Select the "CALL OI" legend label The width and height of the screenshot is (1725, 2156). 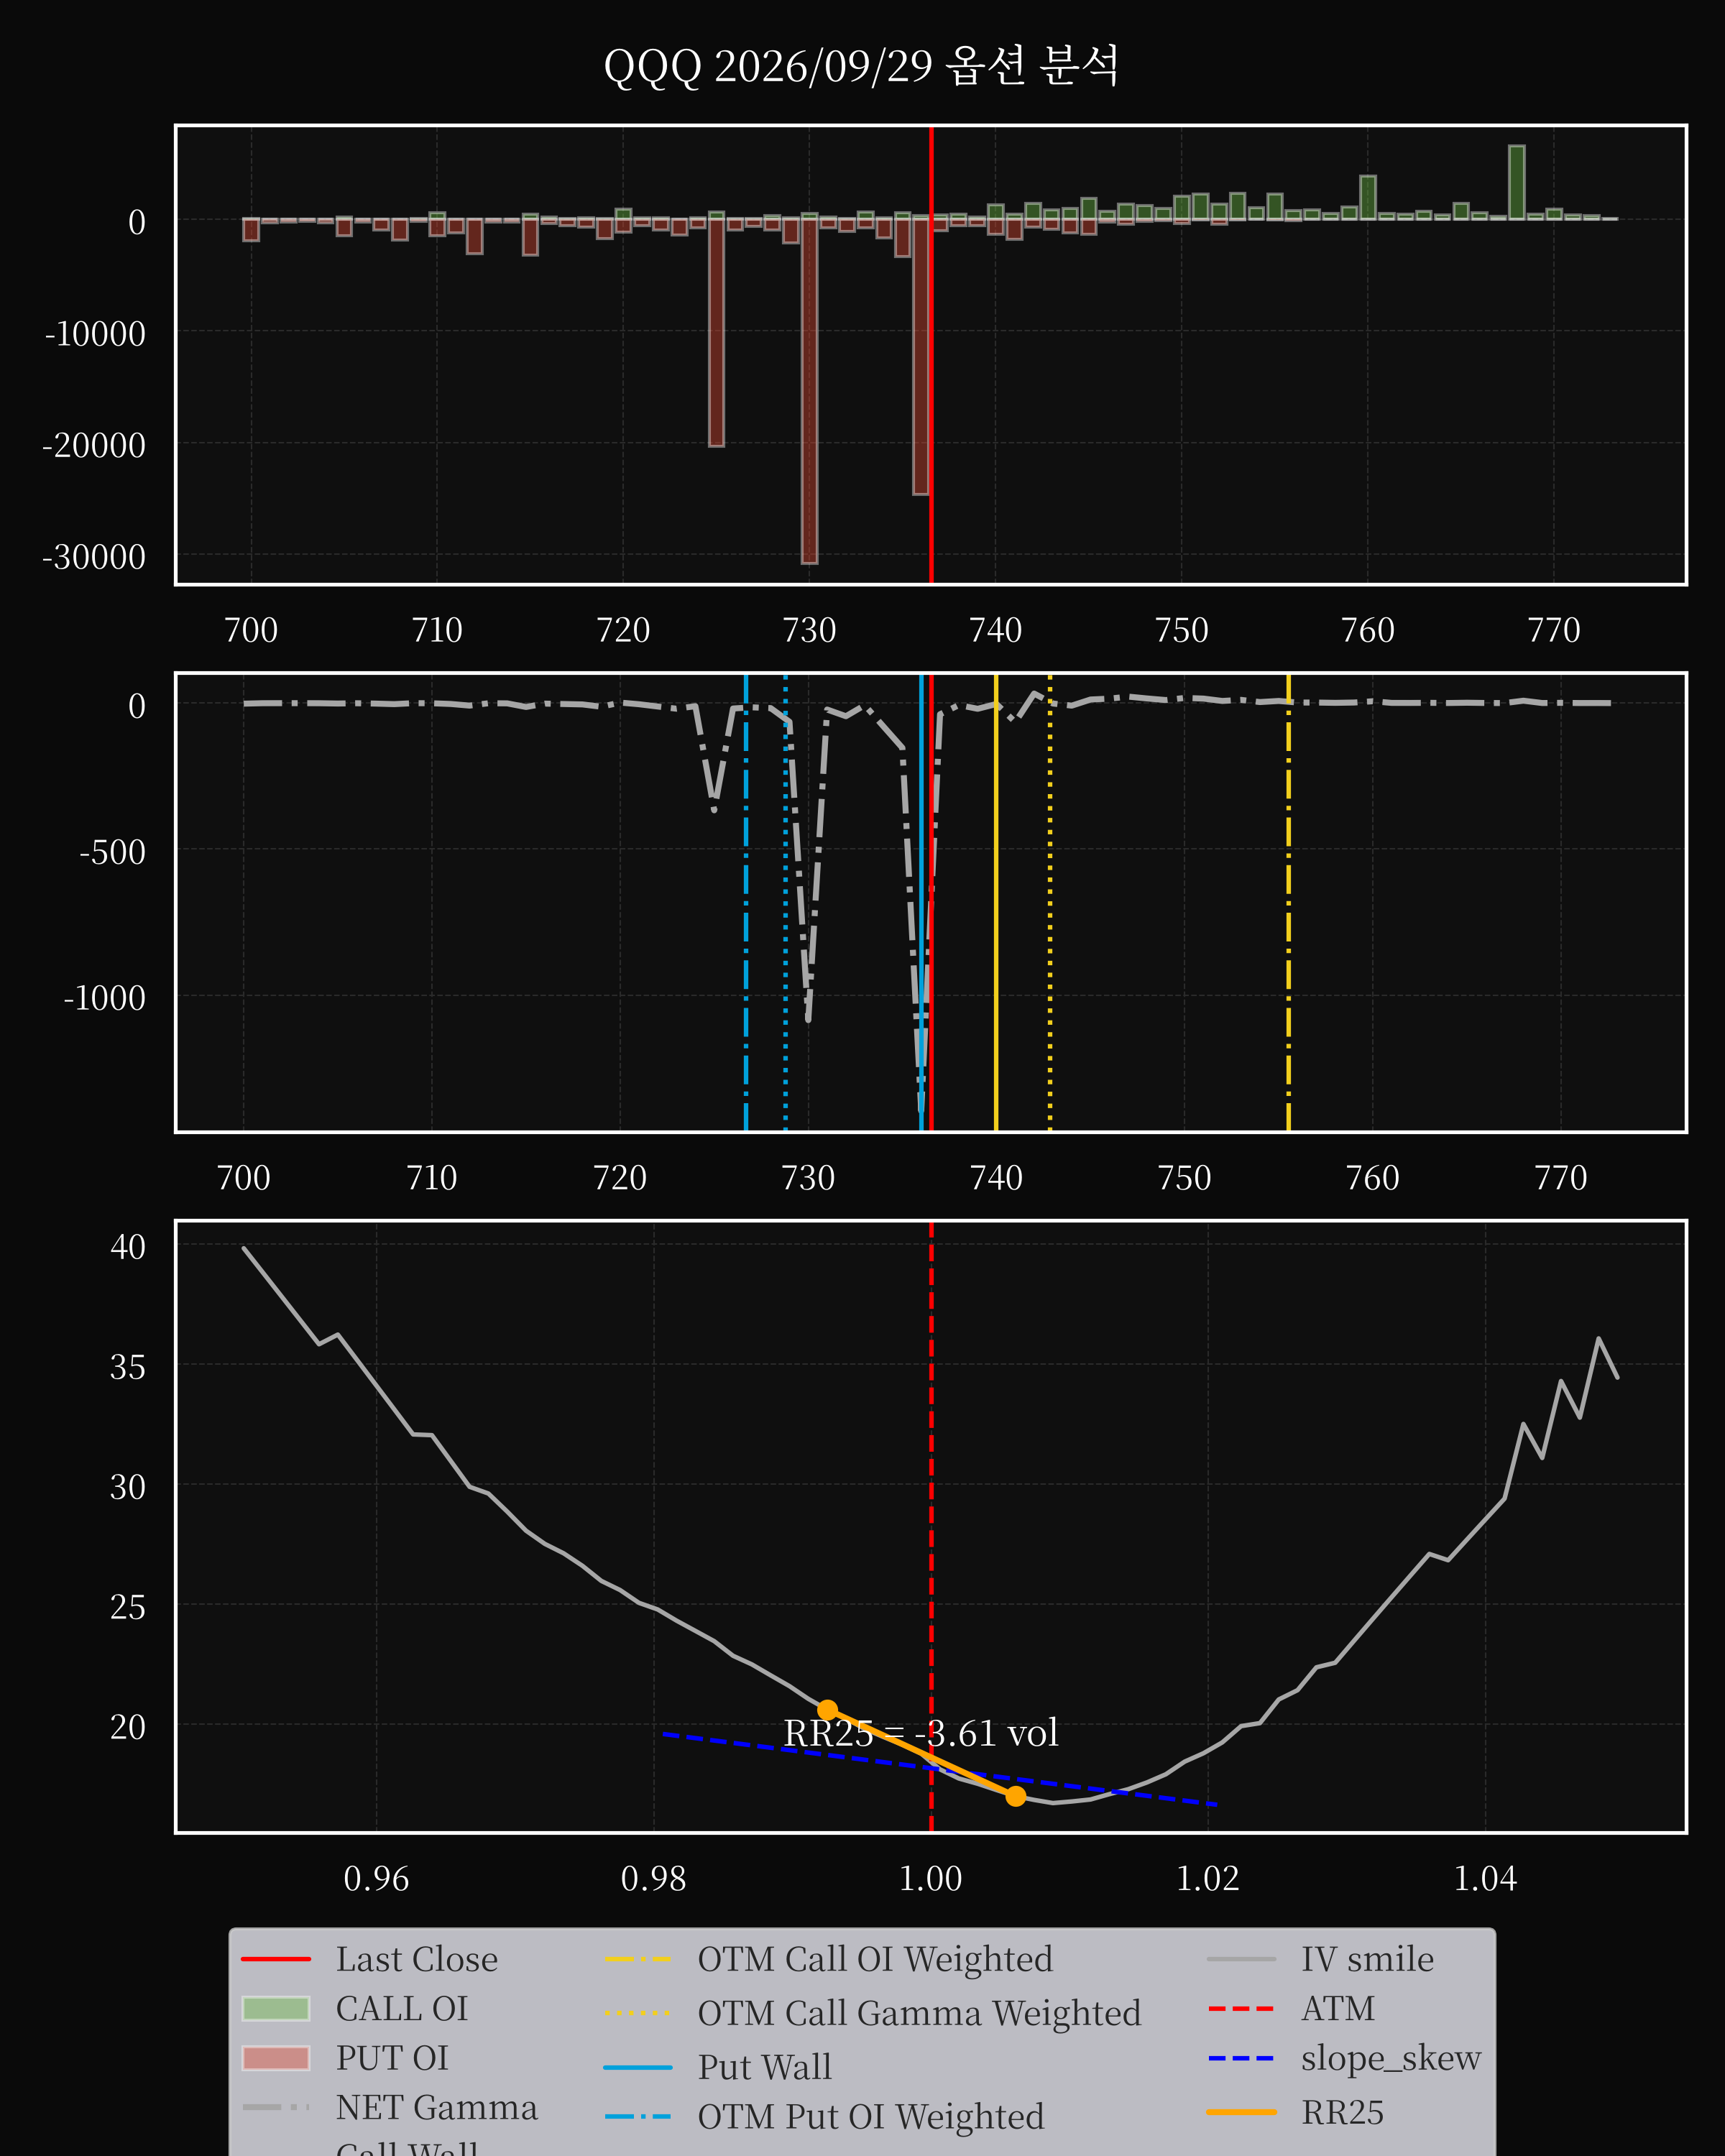402,2008
